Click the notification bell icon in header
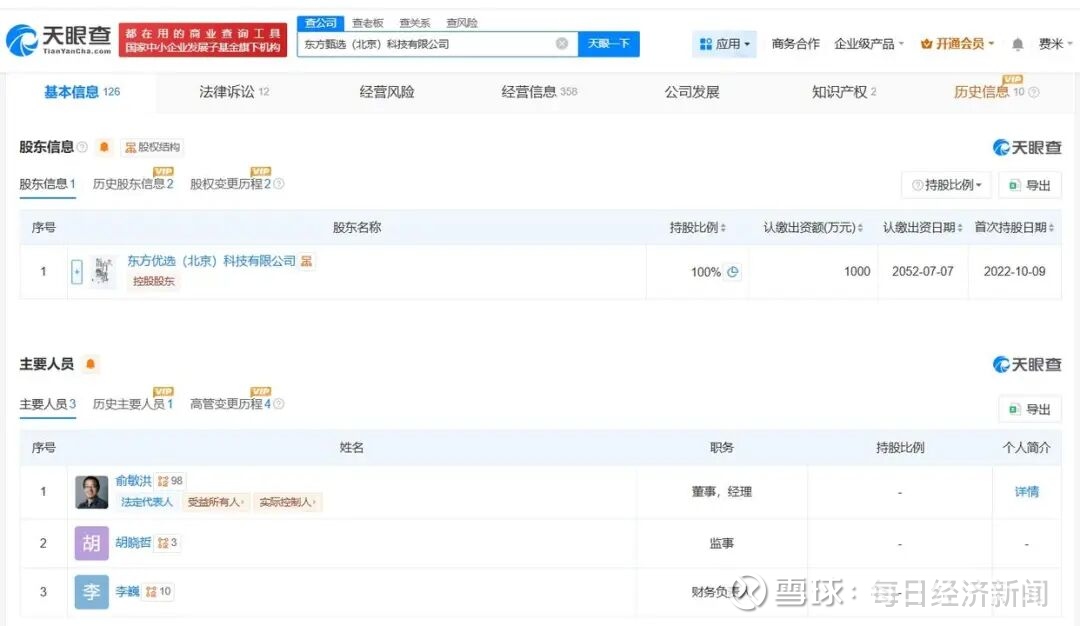This screenshot has height=626, width=1080. pos(1017,44)
